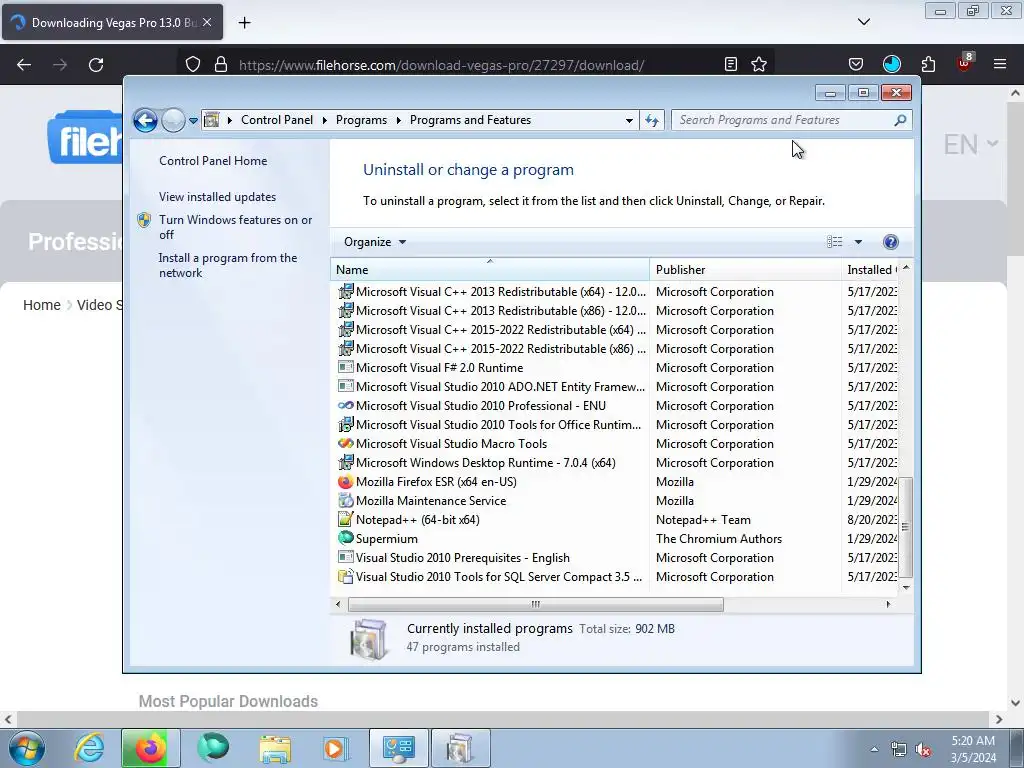This screenshot has width=1024, height=768.
Task: Click the vertical scrollbar thumb in program list
Action: pos(905,527)
